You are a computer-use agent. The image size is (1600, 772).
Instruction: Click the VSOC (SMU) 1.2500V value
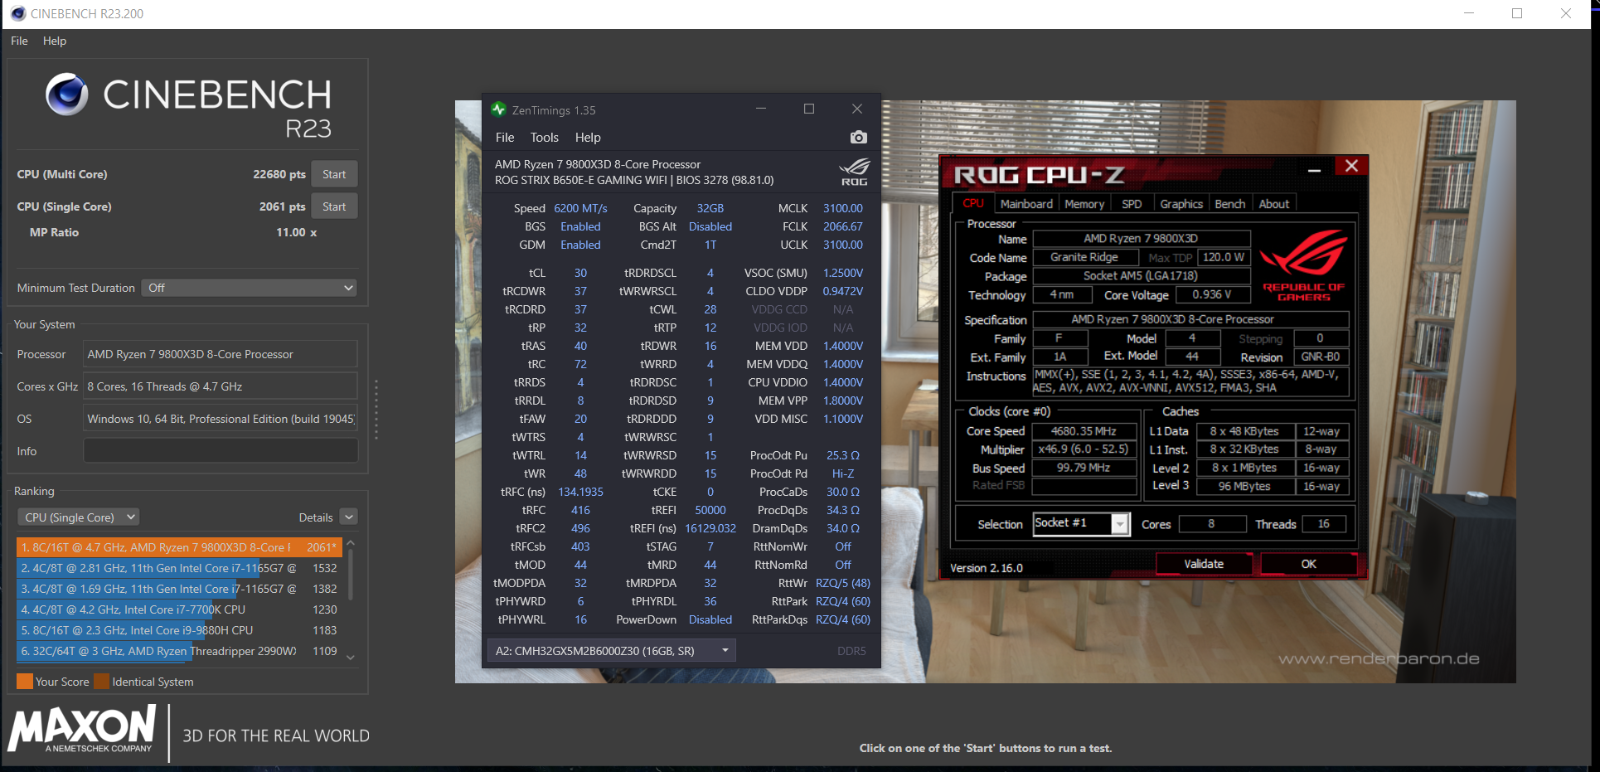[843, 273]
